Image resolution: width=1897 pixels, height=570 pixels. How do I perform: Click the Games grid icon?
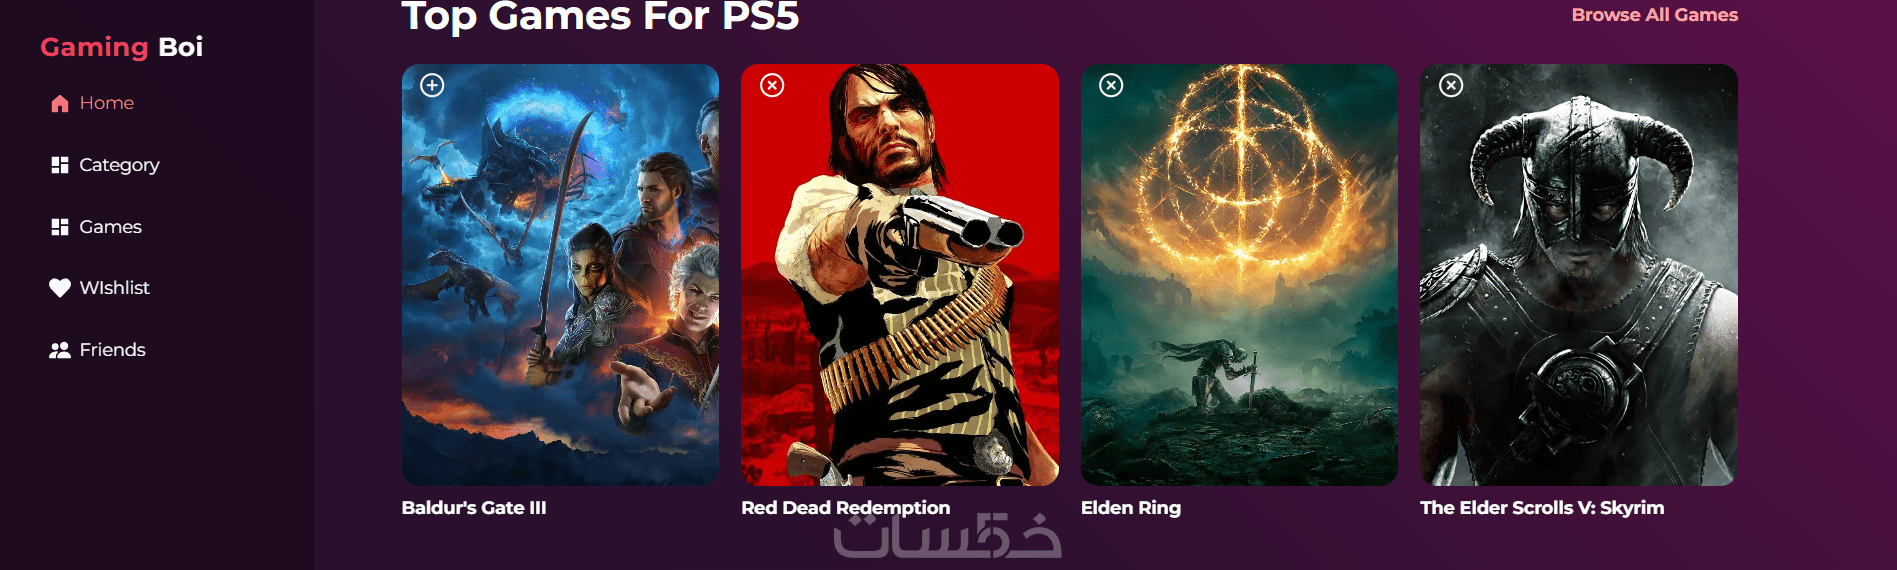[x=60, y=227]
